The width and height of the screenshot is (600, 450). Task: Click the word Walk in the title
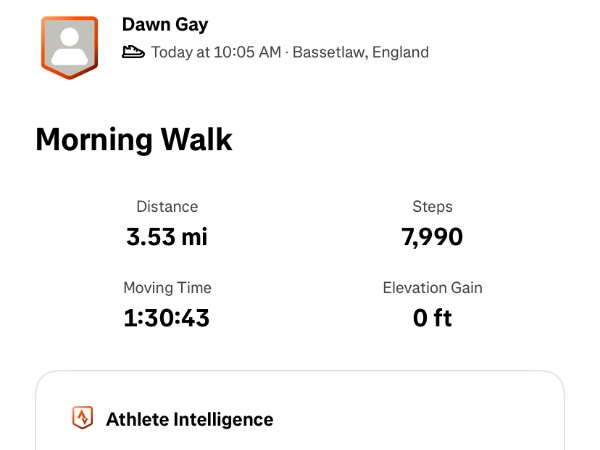(x=196, y=139)
